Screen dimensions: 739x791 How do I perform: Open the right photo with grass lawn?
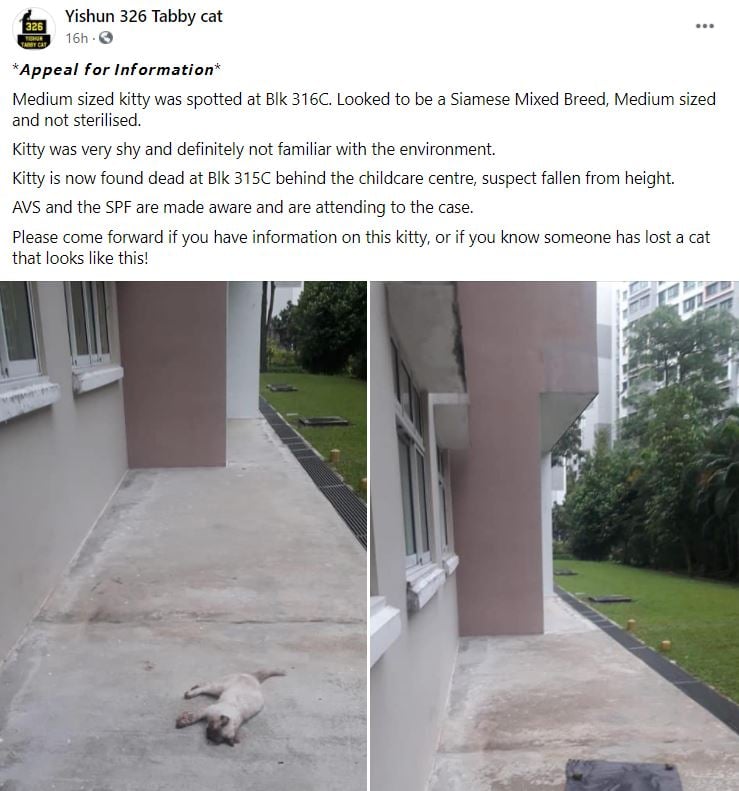click(x=554, y=536)
